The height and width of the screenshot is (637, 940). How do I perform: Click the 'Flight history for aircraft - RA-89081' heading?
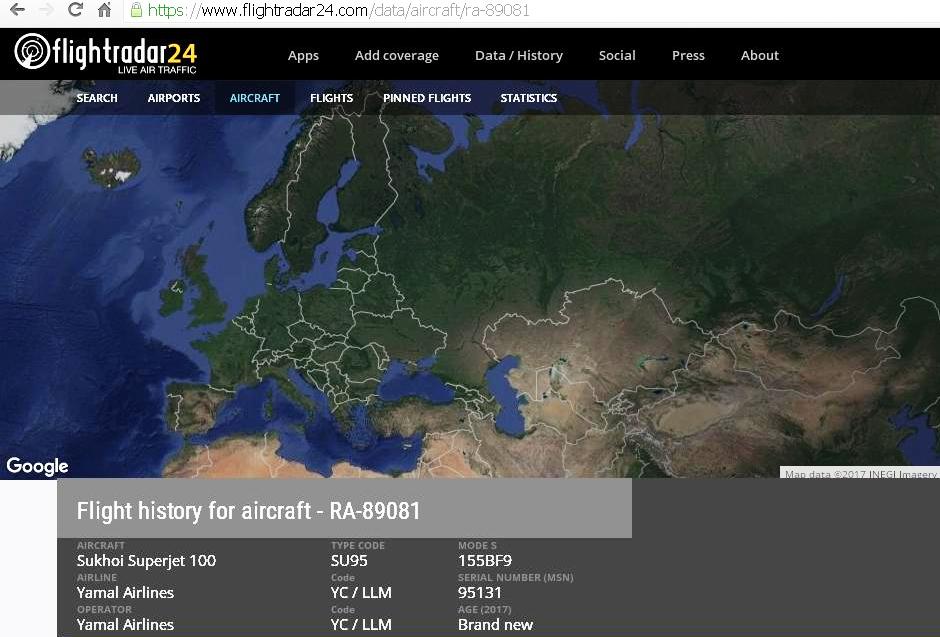pos(248,511)
